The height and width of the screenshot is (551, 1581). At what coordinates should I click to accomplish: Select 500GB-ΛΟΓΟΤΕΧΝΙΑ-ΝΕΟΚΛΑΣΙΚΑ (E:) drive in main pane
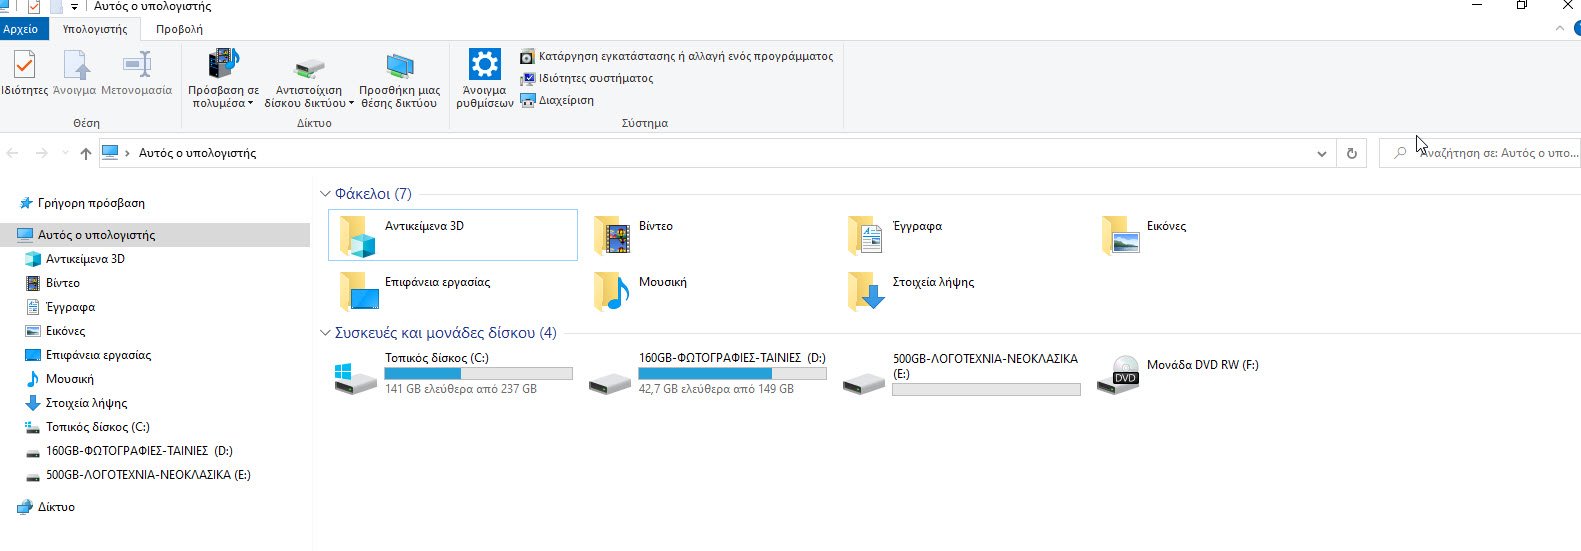pos(961,374)
